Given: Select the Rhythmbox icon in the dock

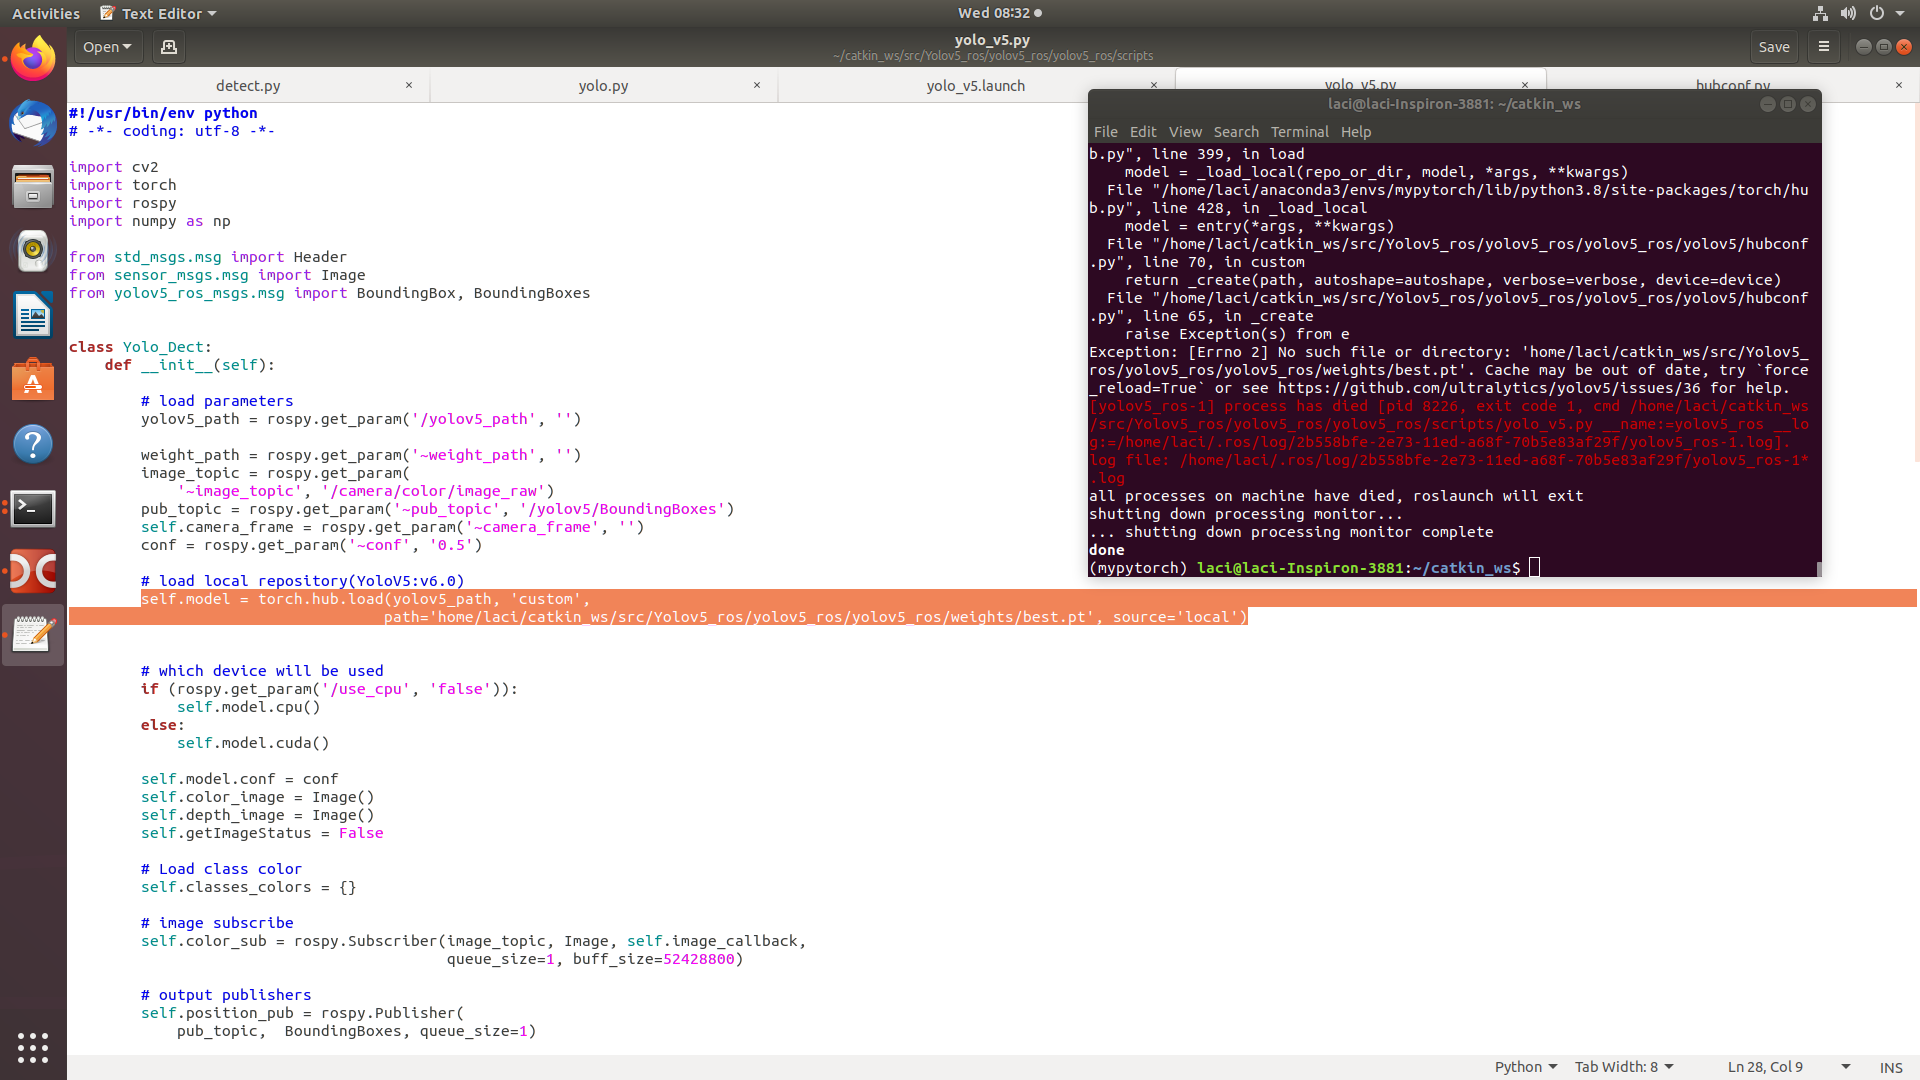Looking at the screenshot, I should click(33, 251).
